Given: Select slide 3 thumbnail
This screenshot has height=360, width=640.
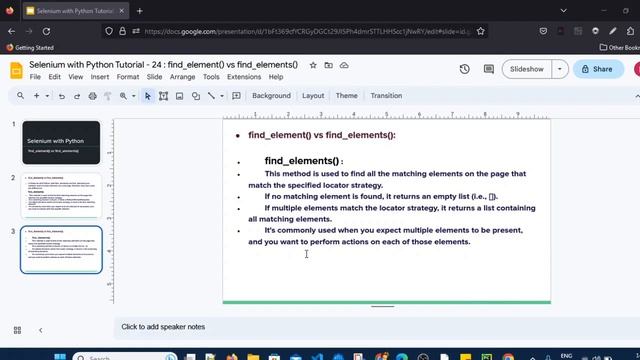Looking at the screenshot, I should point(61,249).
